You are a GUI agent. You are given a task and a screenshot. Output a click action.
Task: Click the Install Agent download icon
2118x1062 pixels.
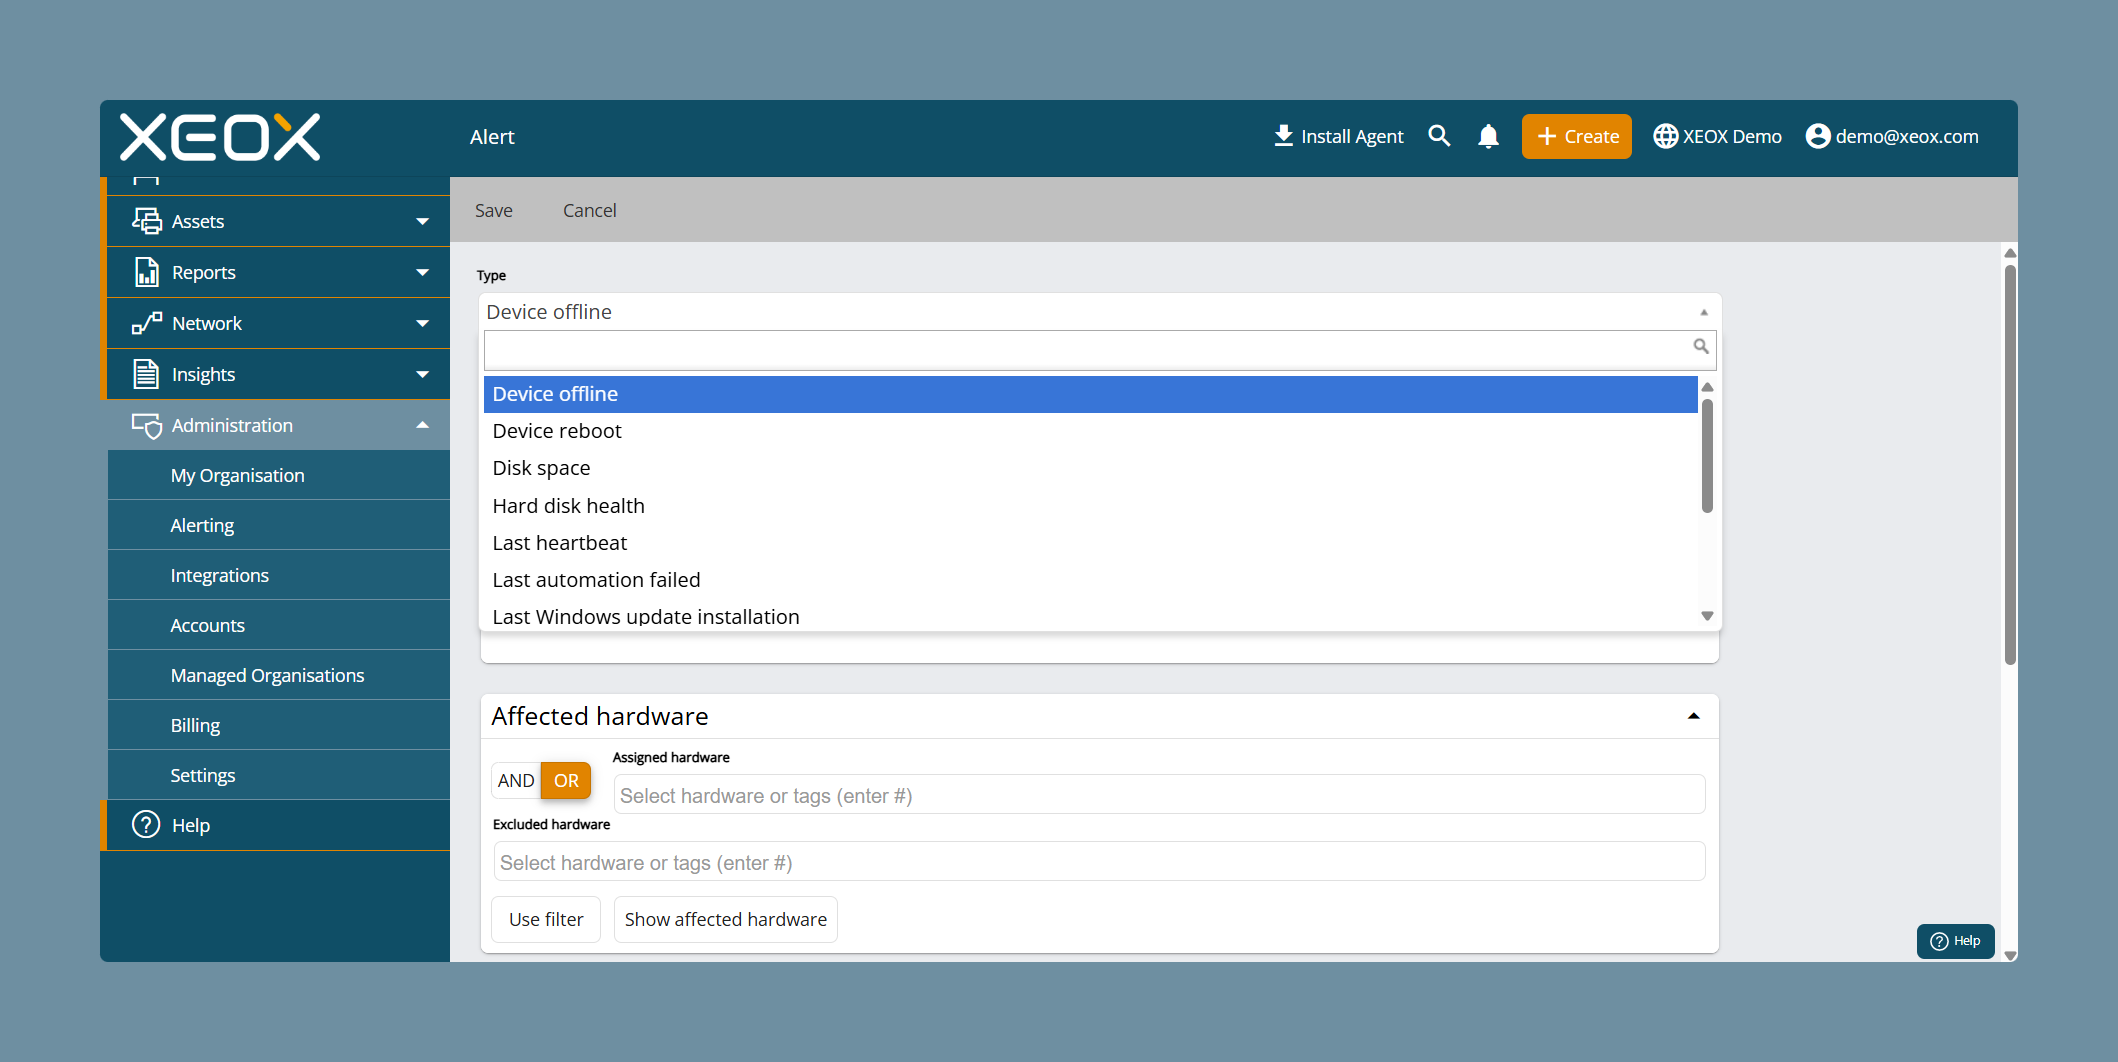click(1283, 136)
